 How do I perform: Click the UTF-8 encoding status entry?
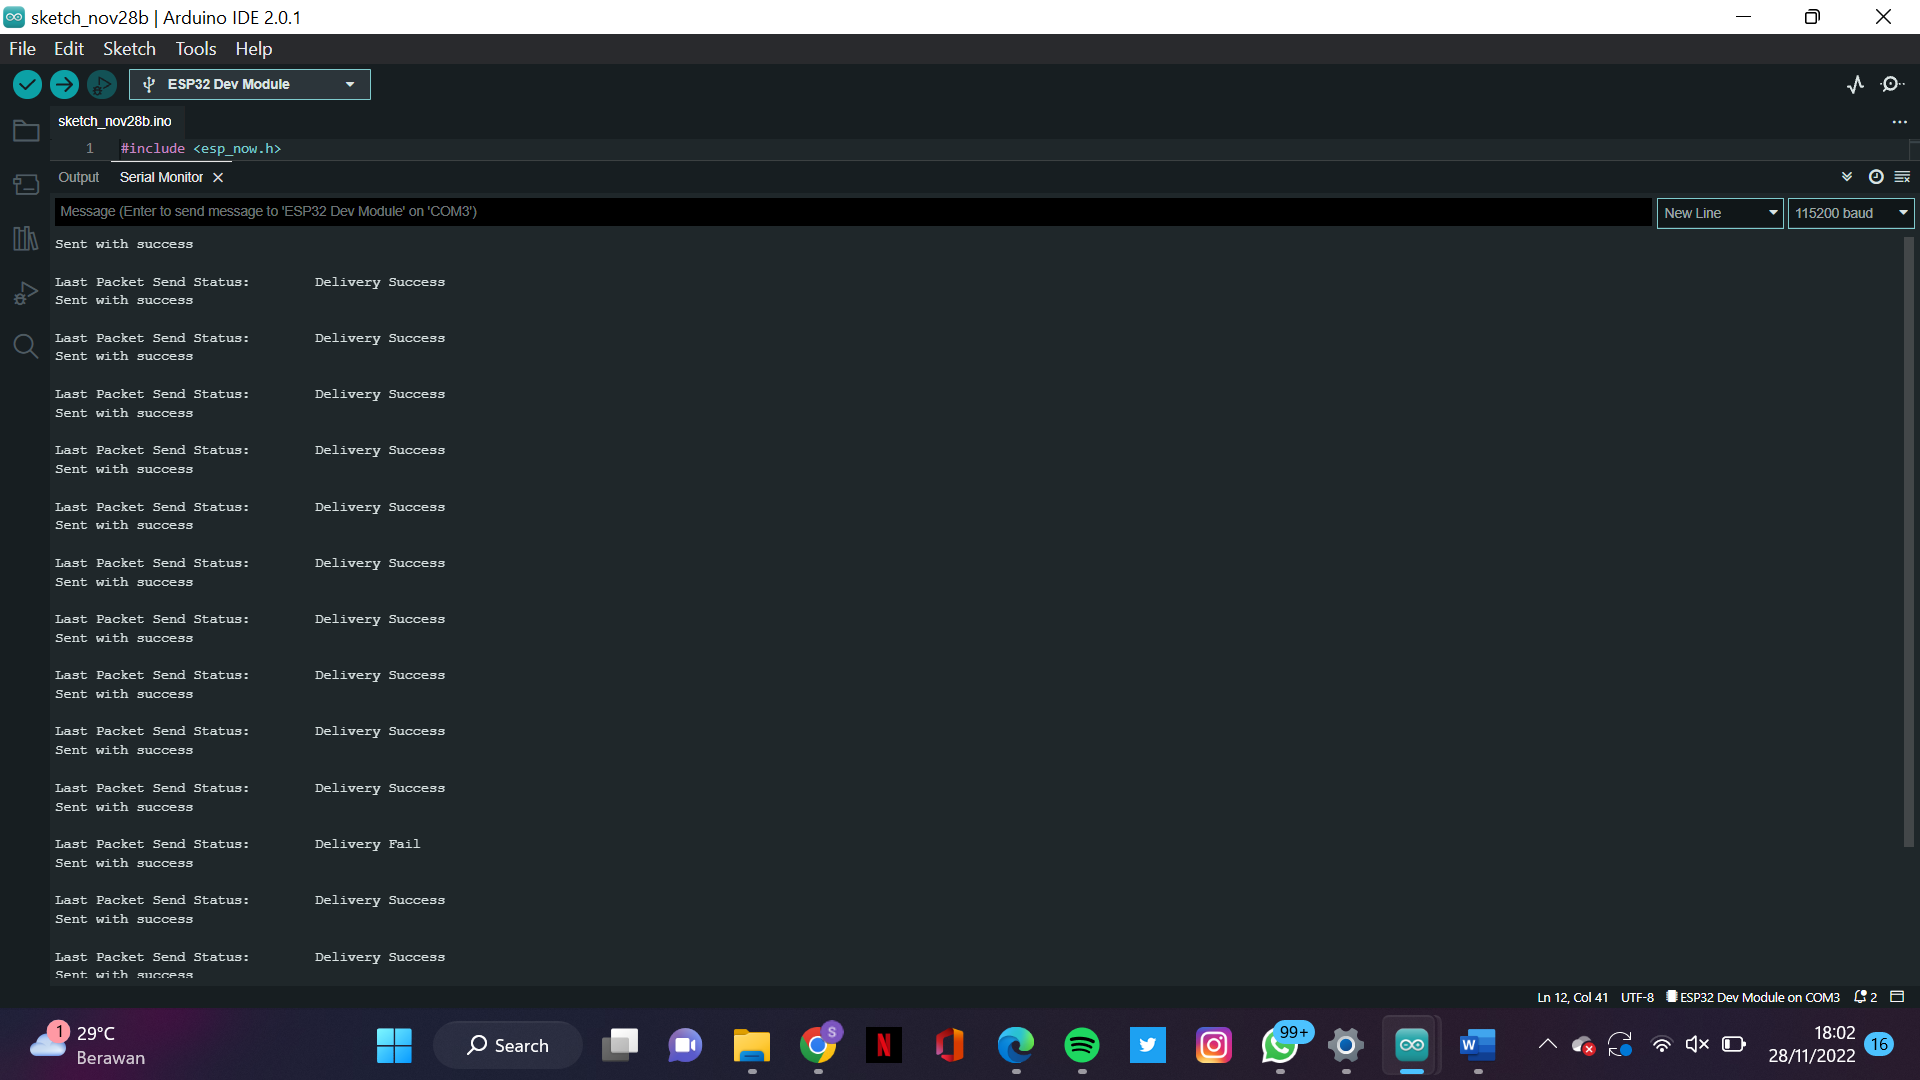(x=1637, y=997)
